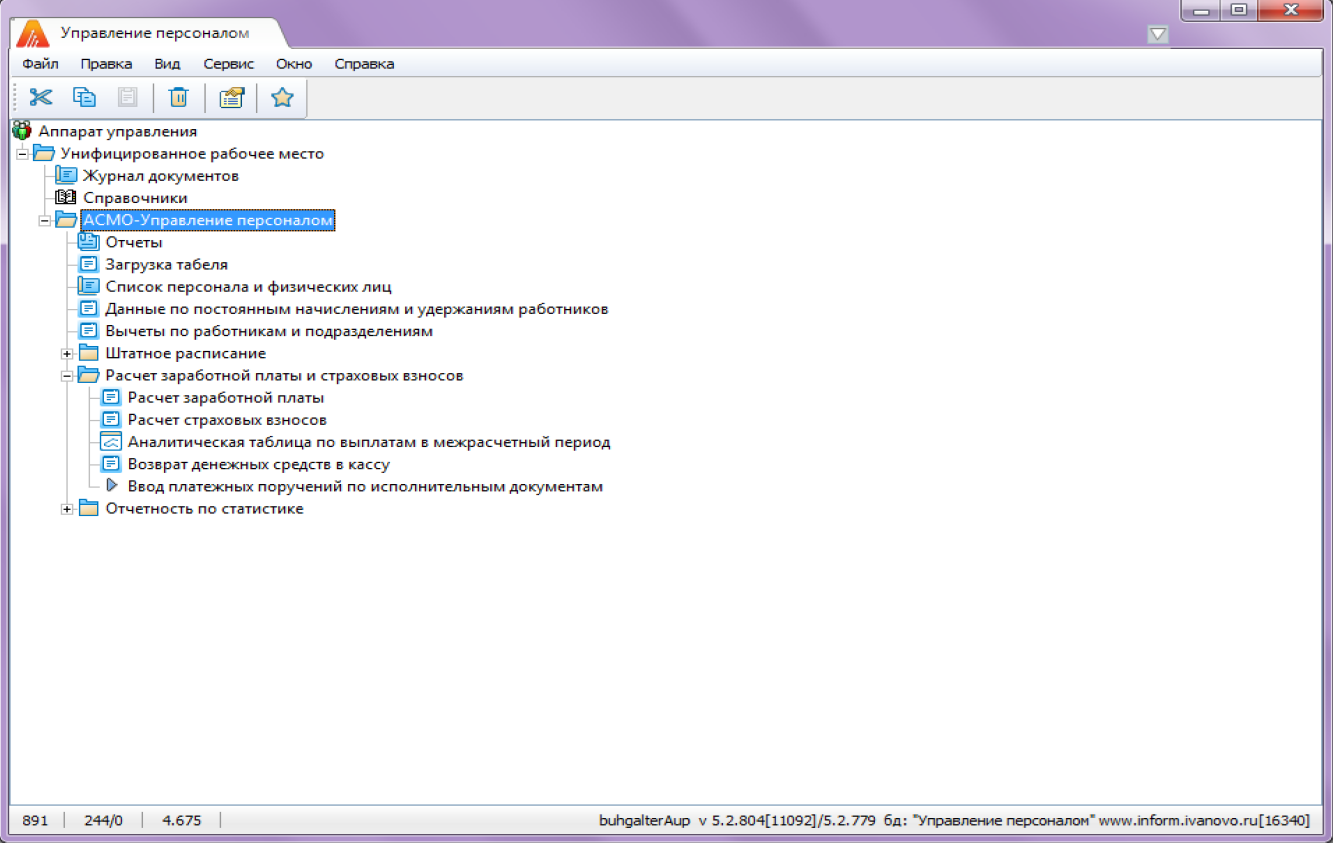Select the Журнал документов label

(160, 175)
